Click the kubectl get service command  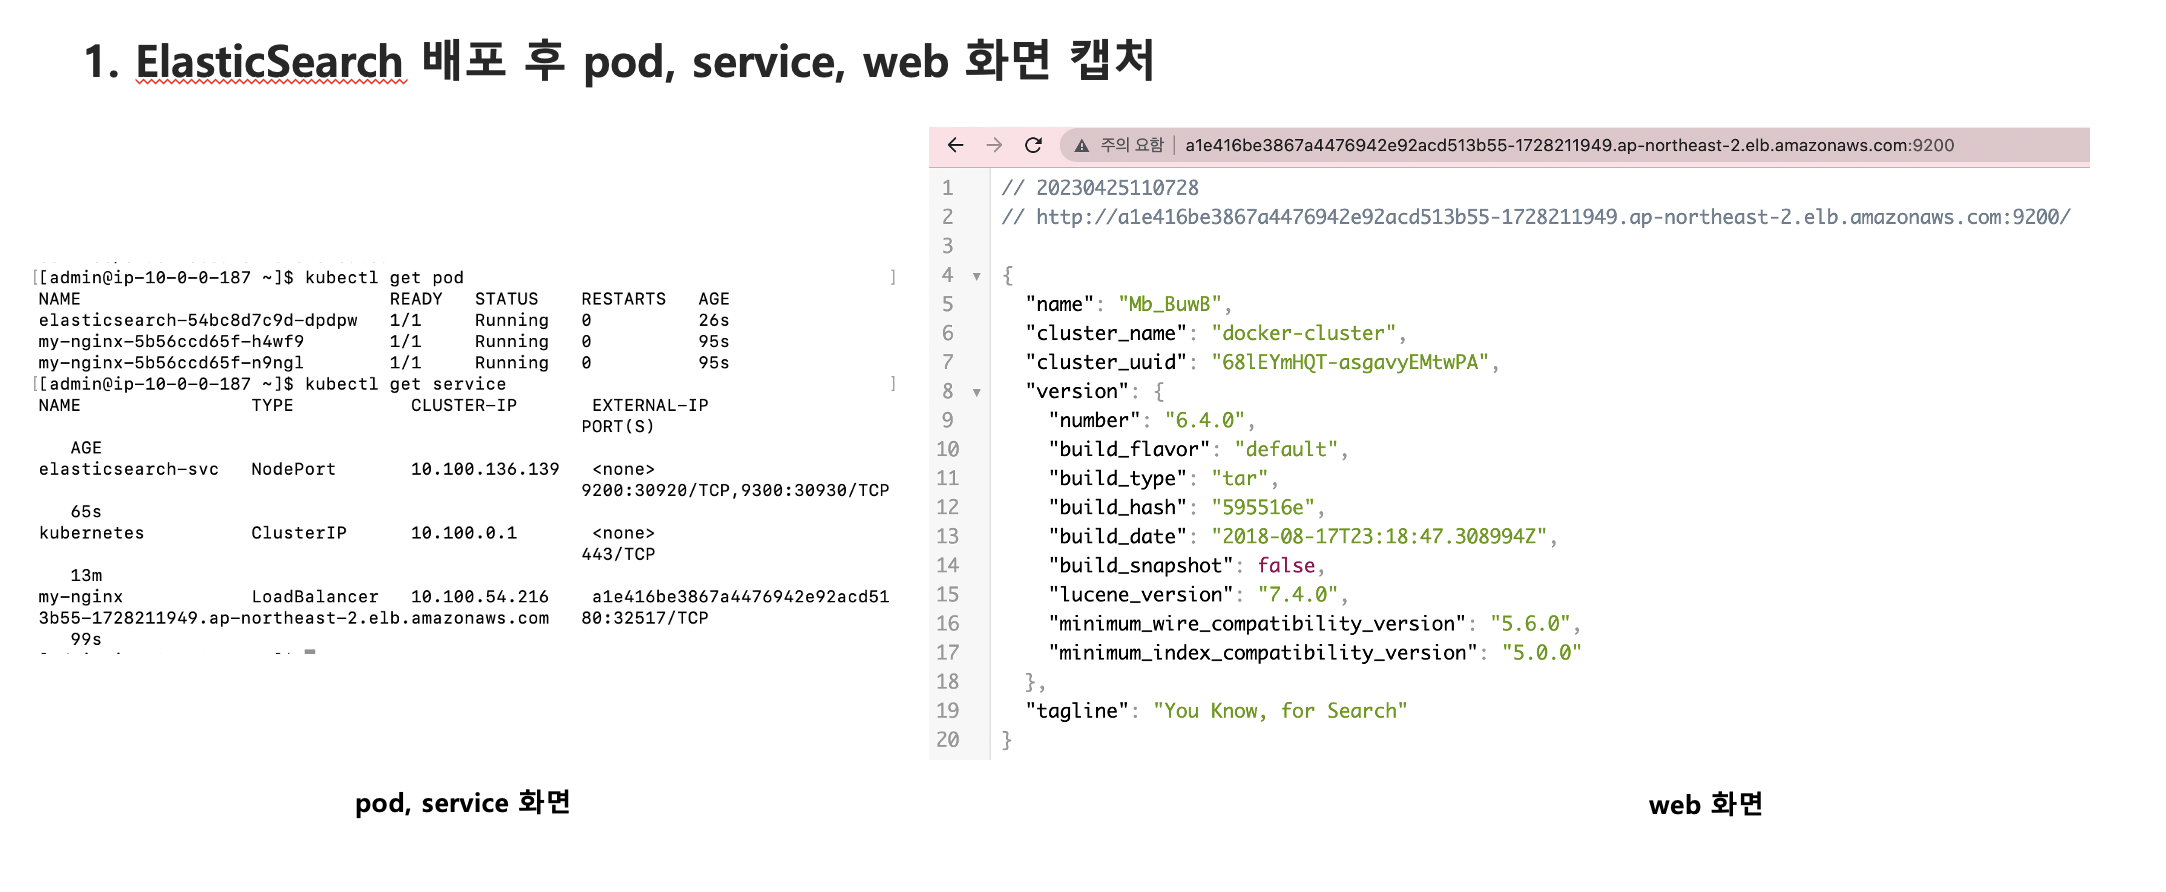point(405,383)
